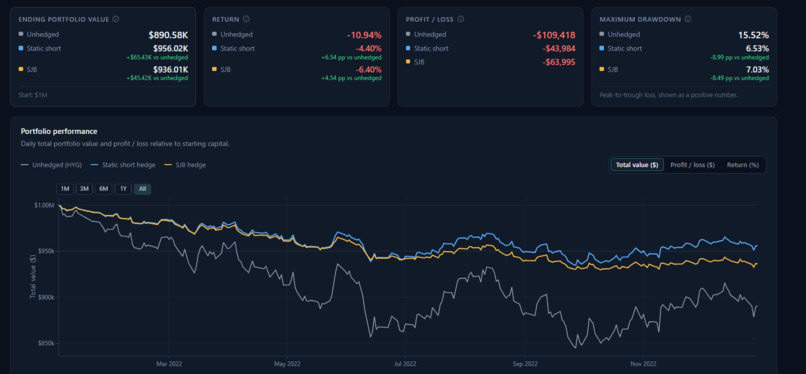Toggle Unhedged (HYG) series in chart legend
Viewport: 806px width, 374px height.
pos(50,165)
